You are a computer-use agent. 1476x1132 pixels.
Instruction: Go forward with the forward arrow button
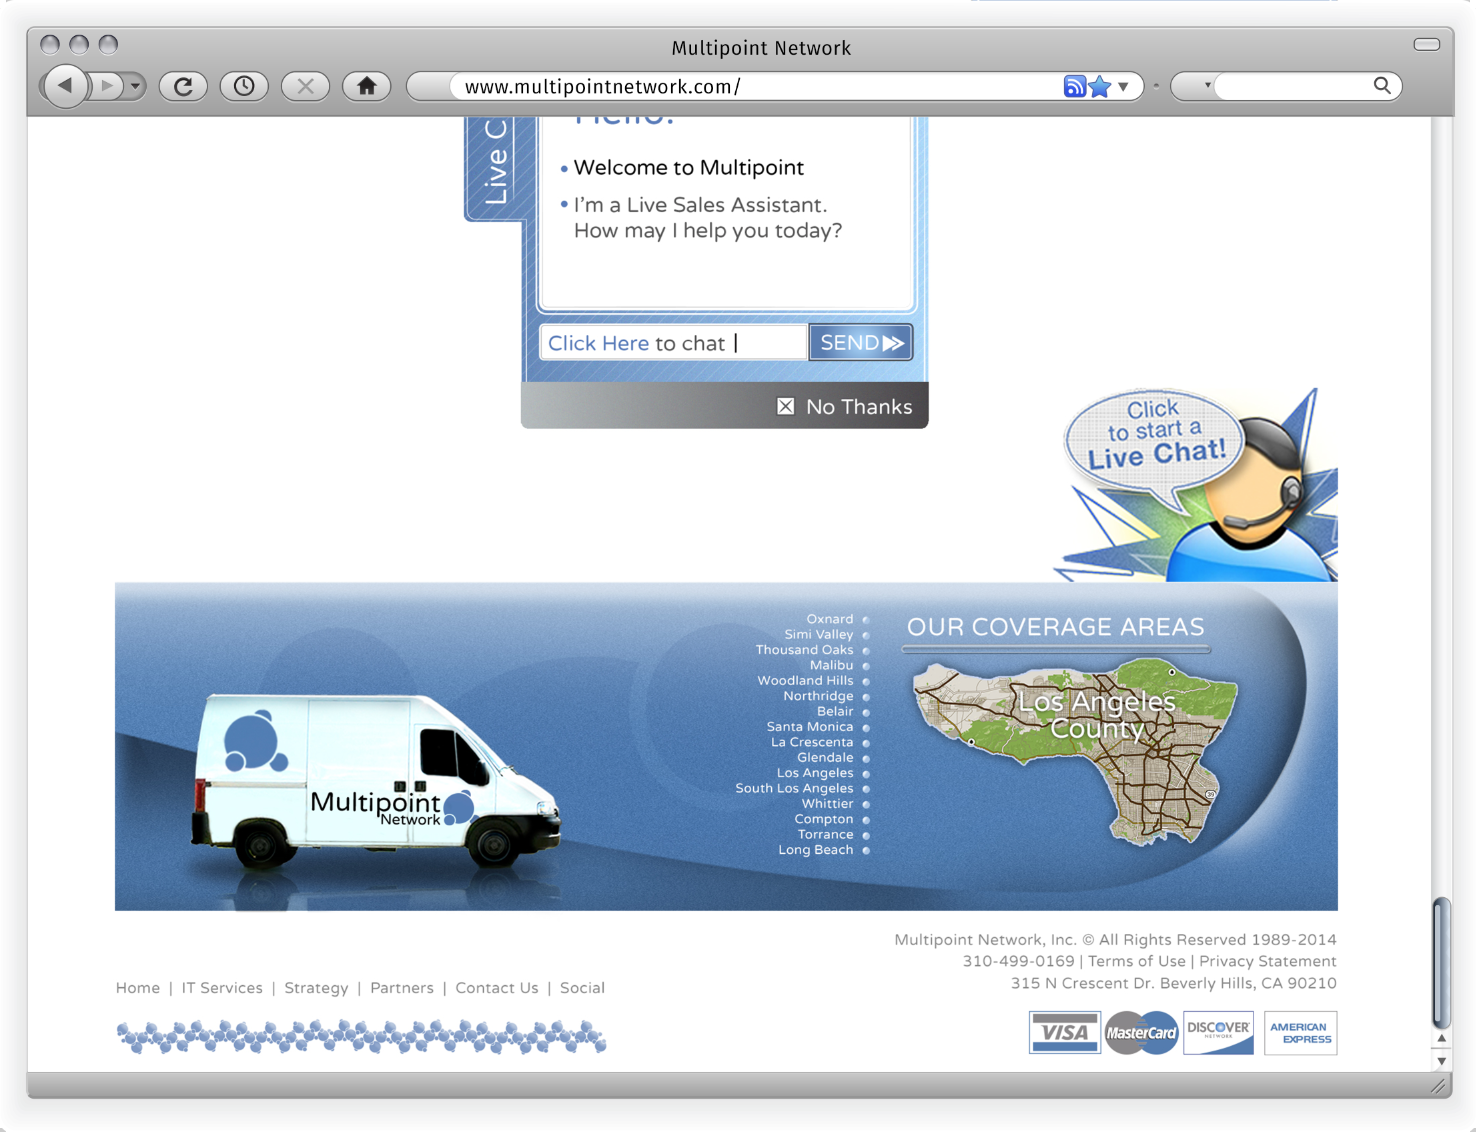tap(106, 86)
